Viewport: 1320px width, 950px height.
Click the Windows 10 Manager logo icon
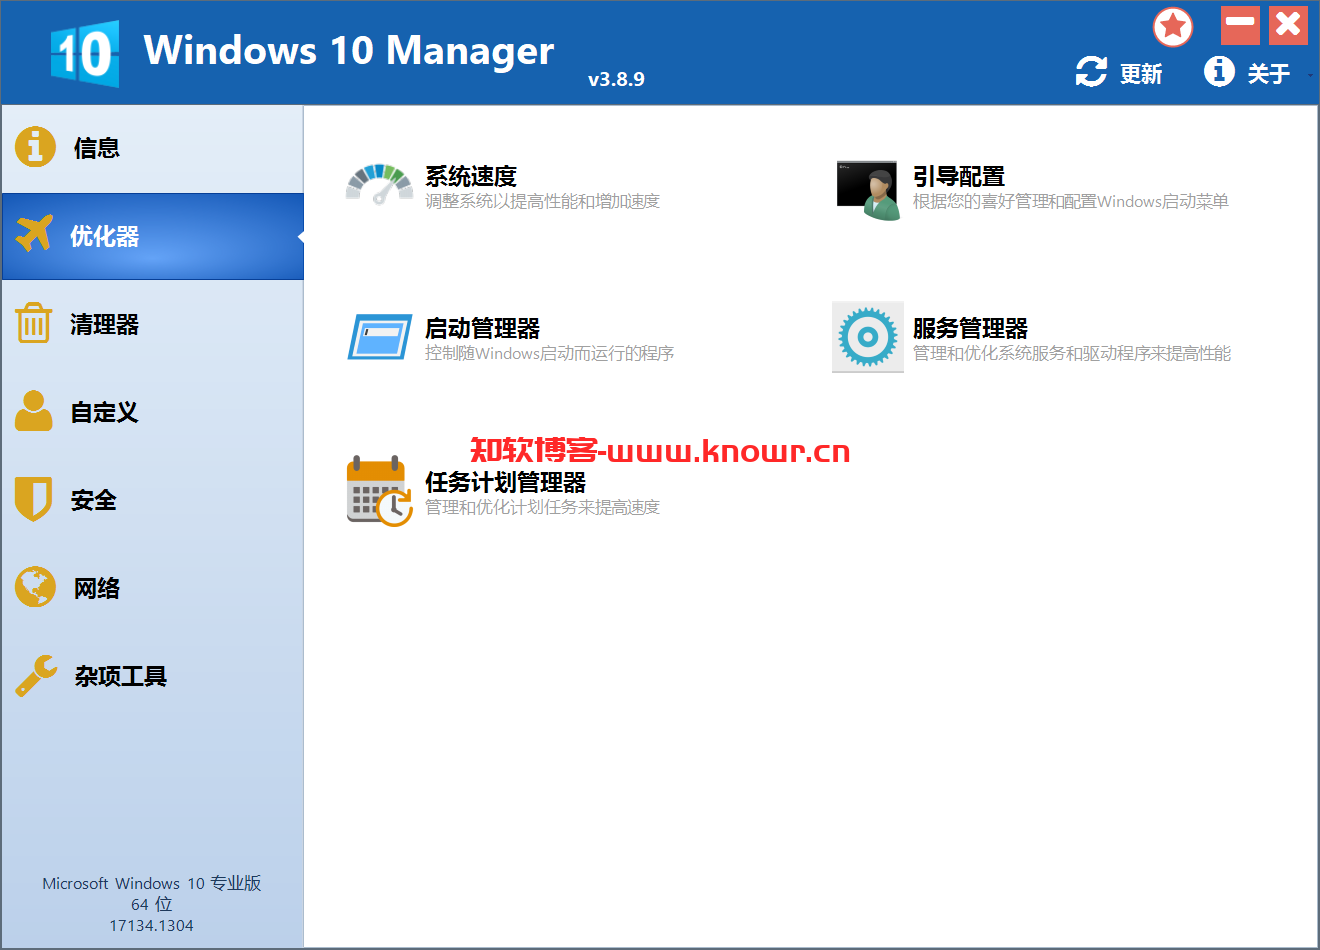[x=85, y=53]
